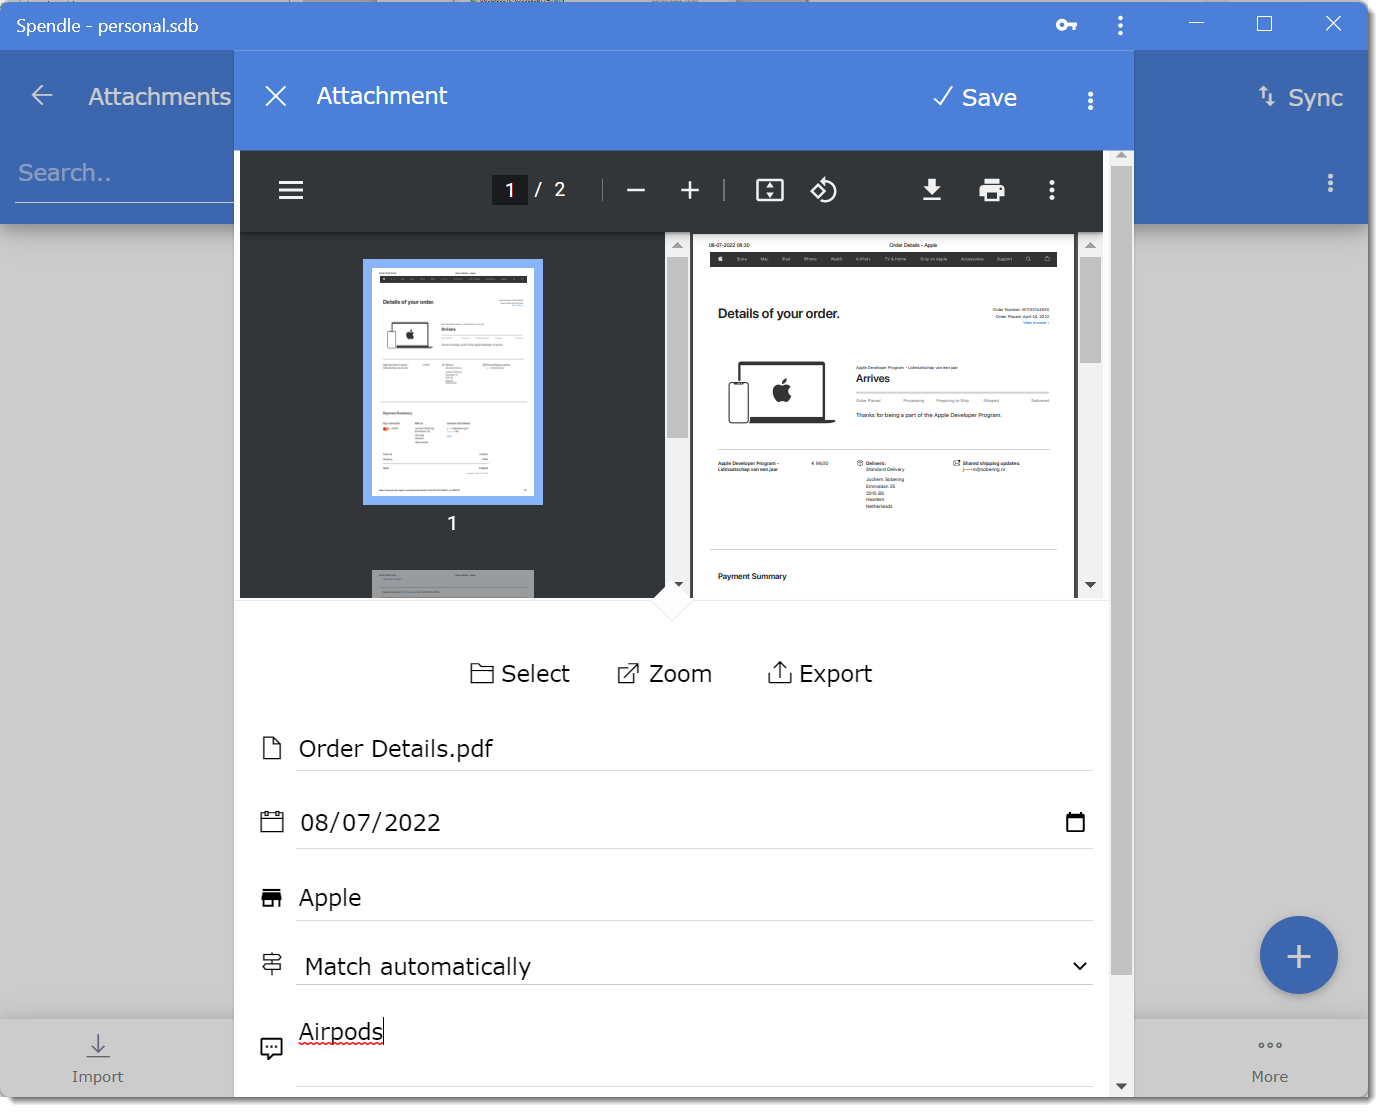Viewport: 1383px width, 1112px height.
Task: Click the comment icon beside note
Action: tap(272, 1048)
